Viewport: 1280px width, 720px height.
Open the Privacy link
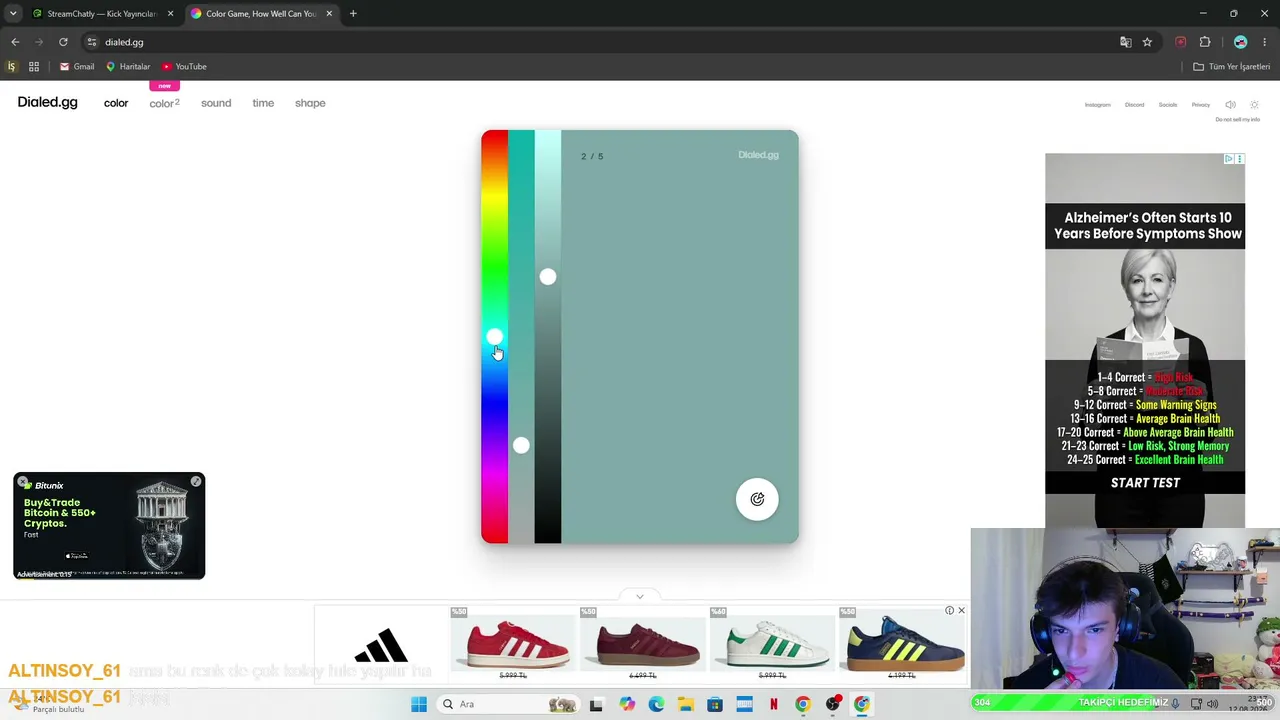coord(1201,105)
